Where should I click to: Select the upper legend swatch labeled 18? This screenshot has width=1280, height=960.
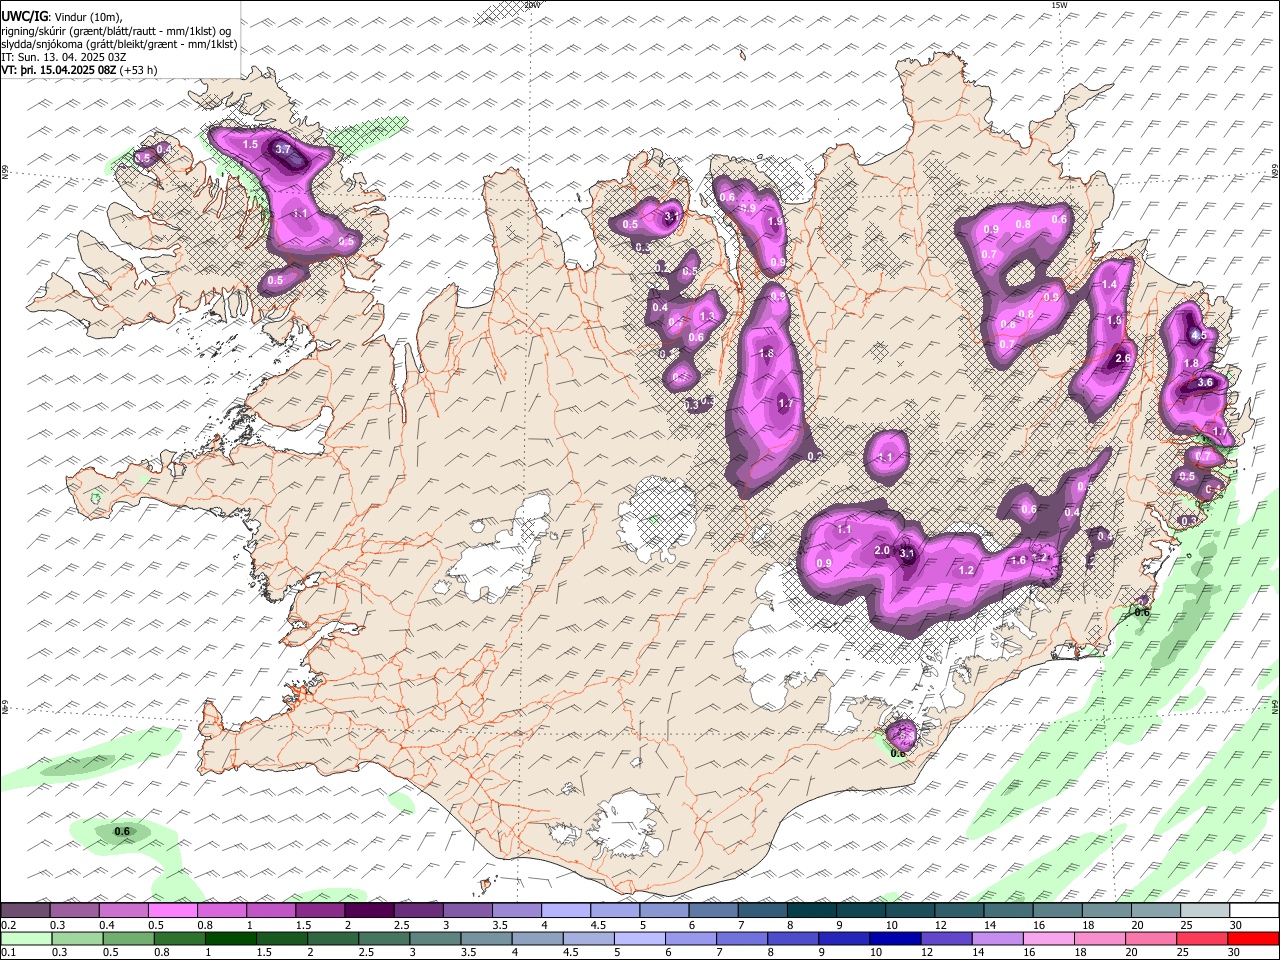click(1105, 910)
